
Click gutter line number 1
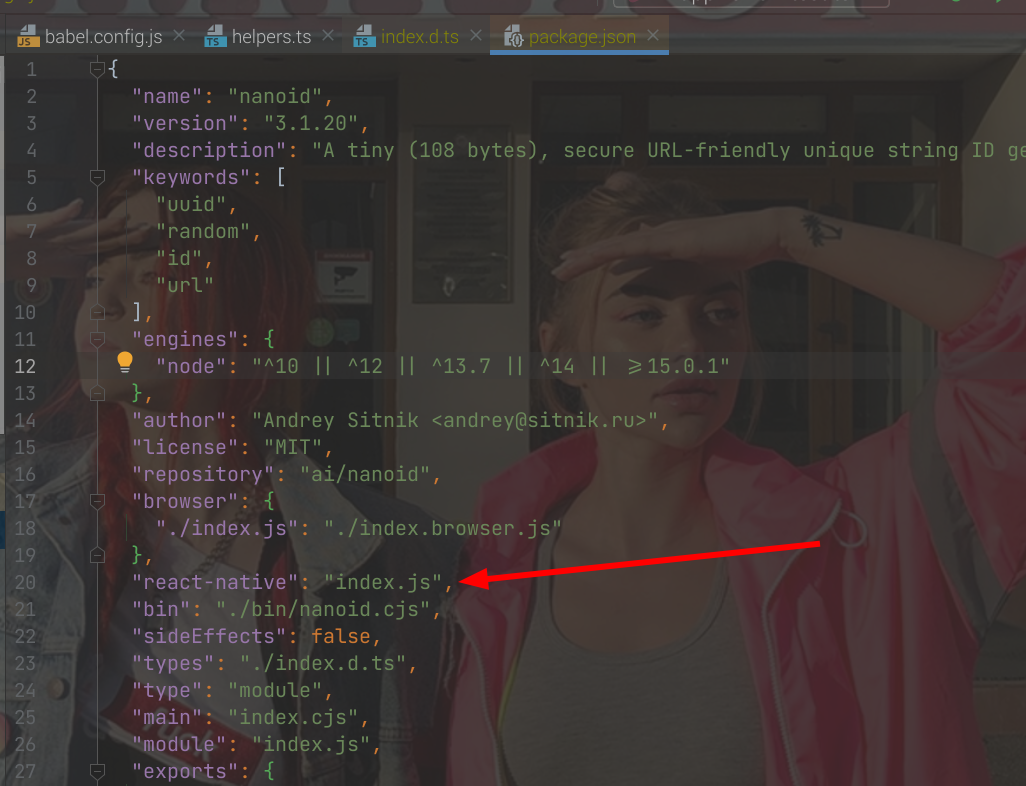point(31,69)
